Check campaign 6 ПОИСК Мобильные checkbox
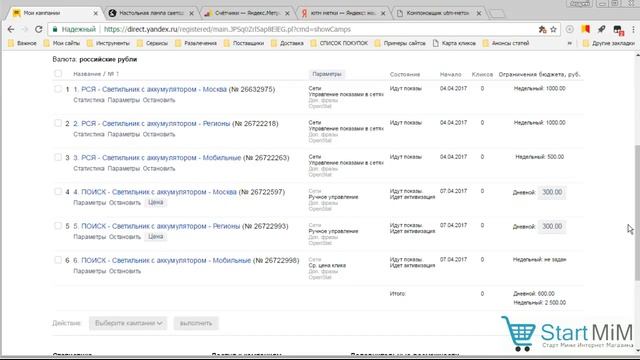The height and width of the screenshot is (360, 640). 58,260
